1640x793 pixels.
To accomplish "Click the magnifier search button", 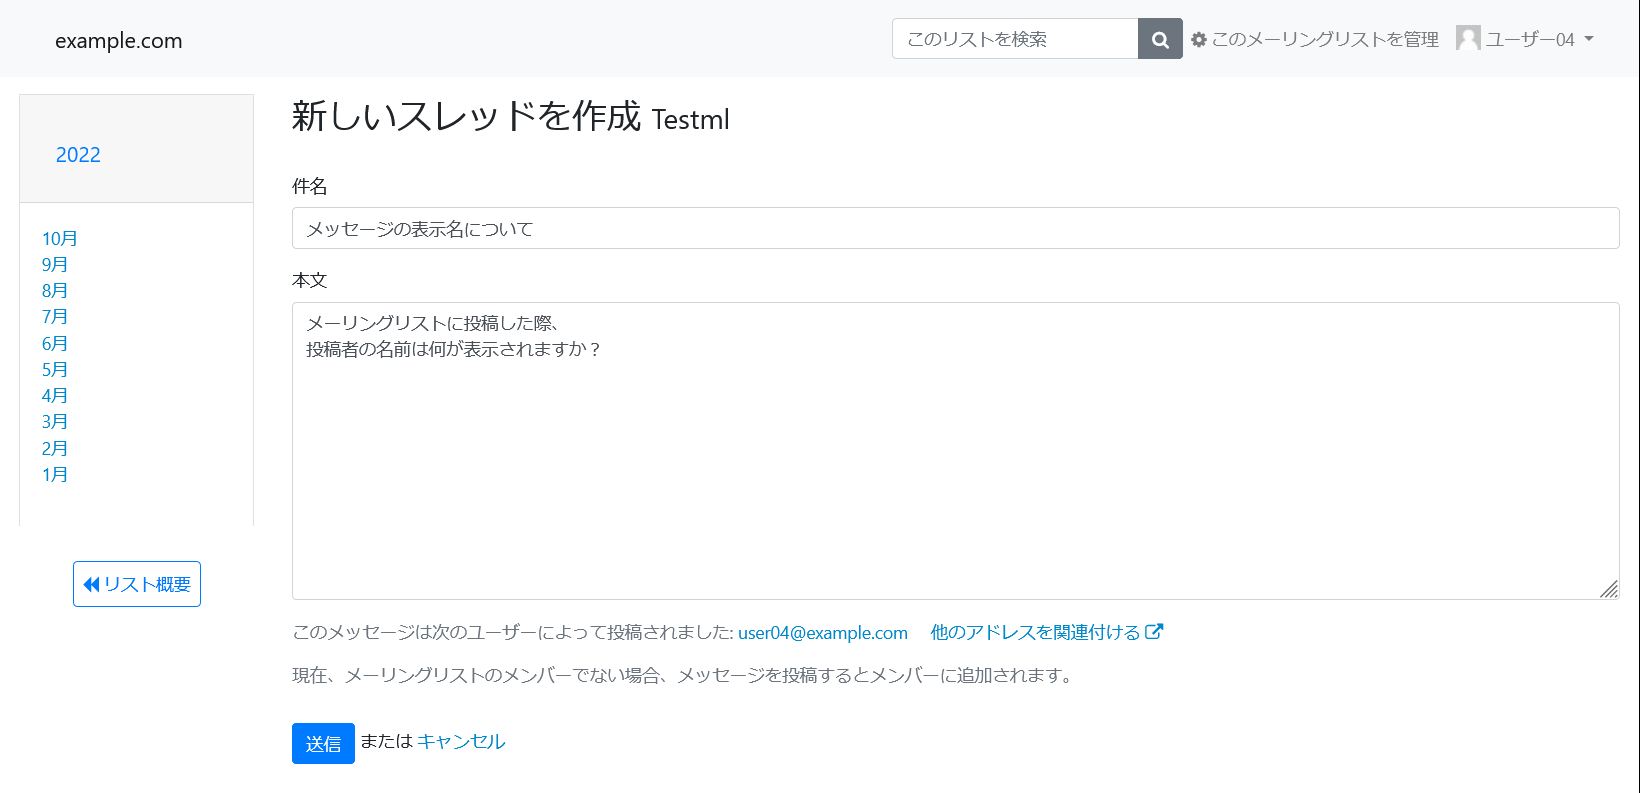I will pyautogui.click(x=1160, y=39).
